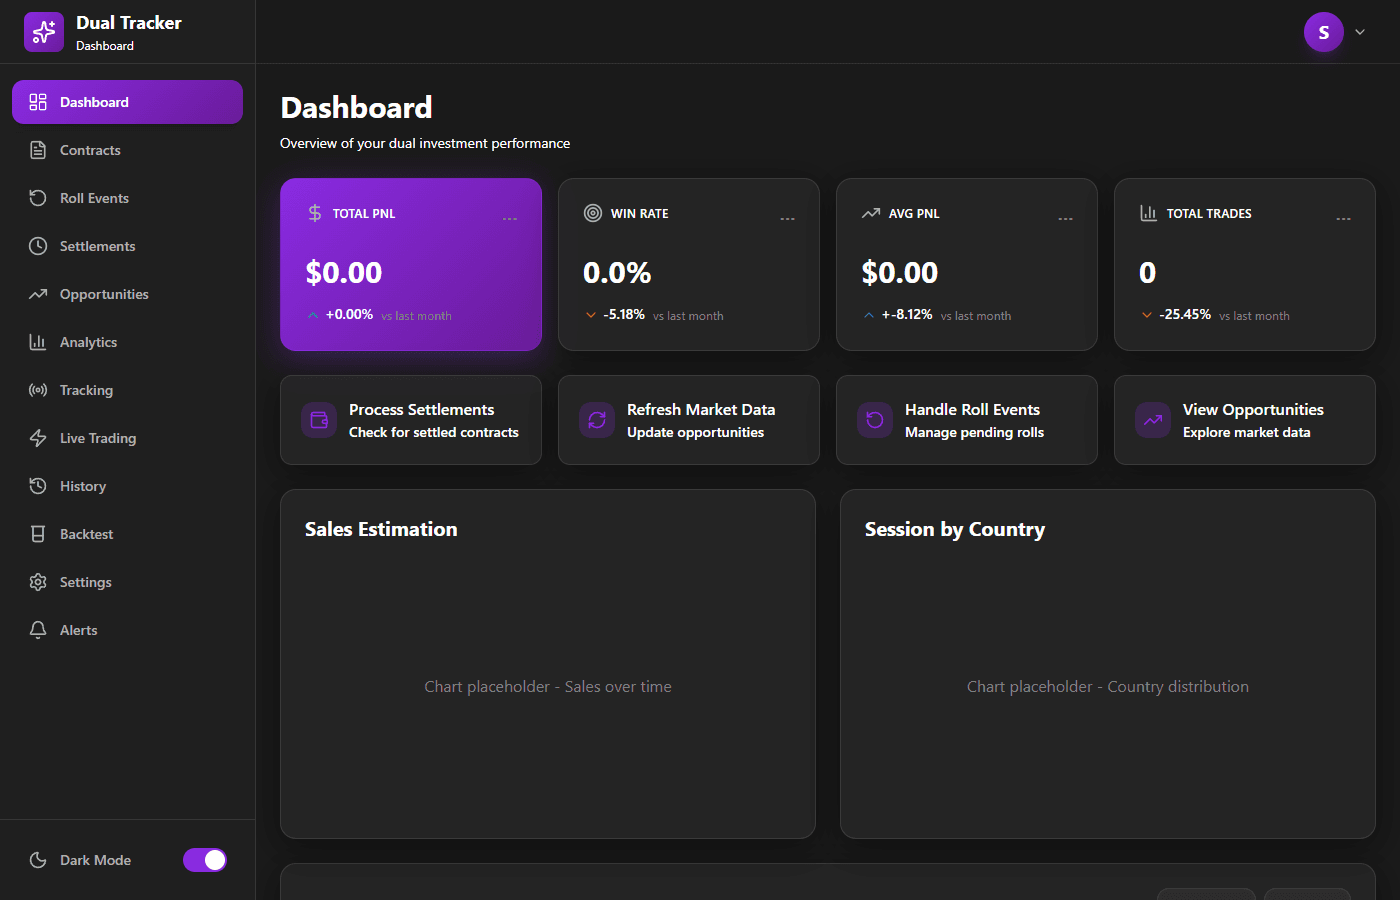1400x900 pixels.
Task: Click the wallet icon in Process Settlements
Action: 319,420
